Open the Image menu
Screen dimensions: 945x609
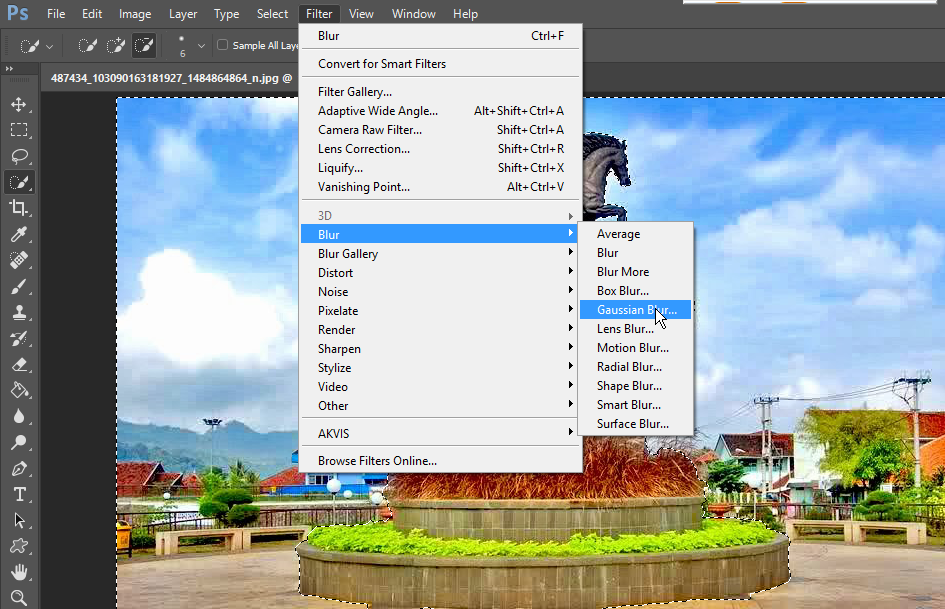point(135,13)
